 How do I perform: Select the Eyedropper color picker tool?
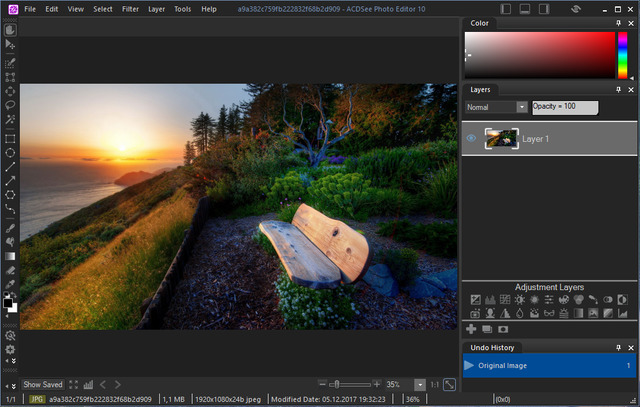coord(10,284)
